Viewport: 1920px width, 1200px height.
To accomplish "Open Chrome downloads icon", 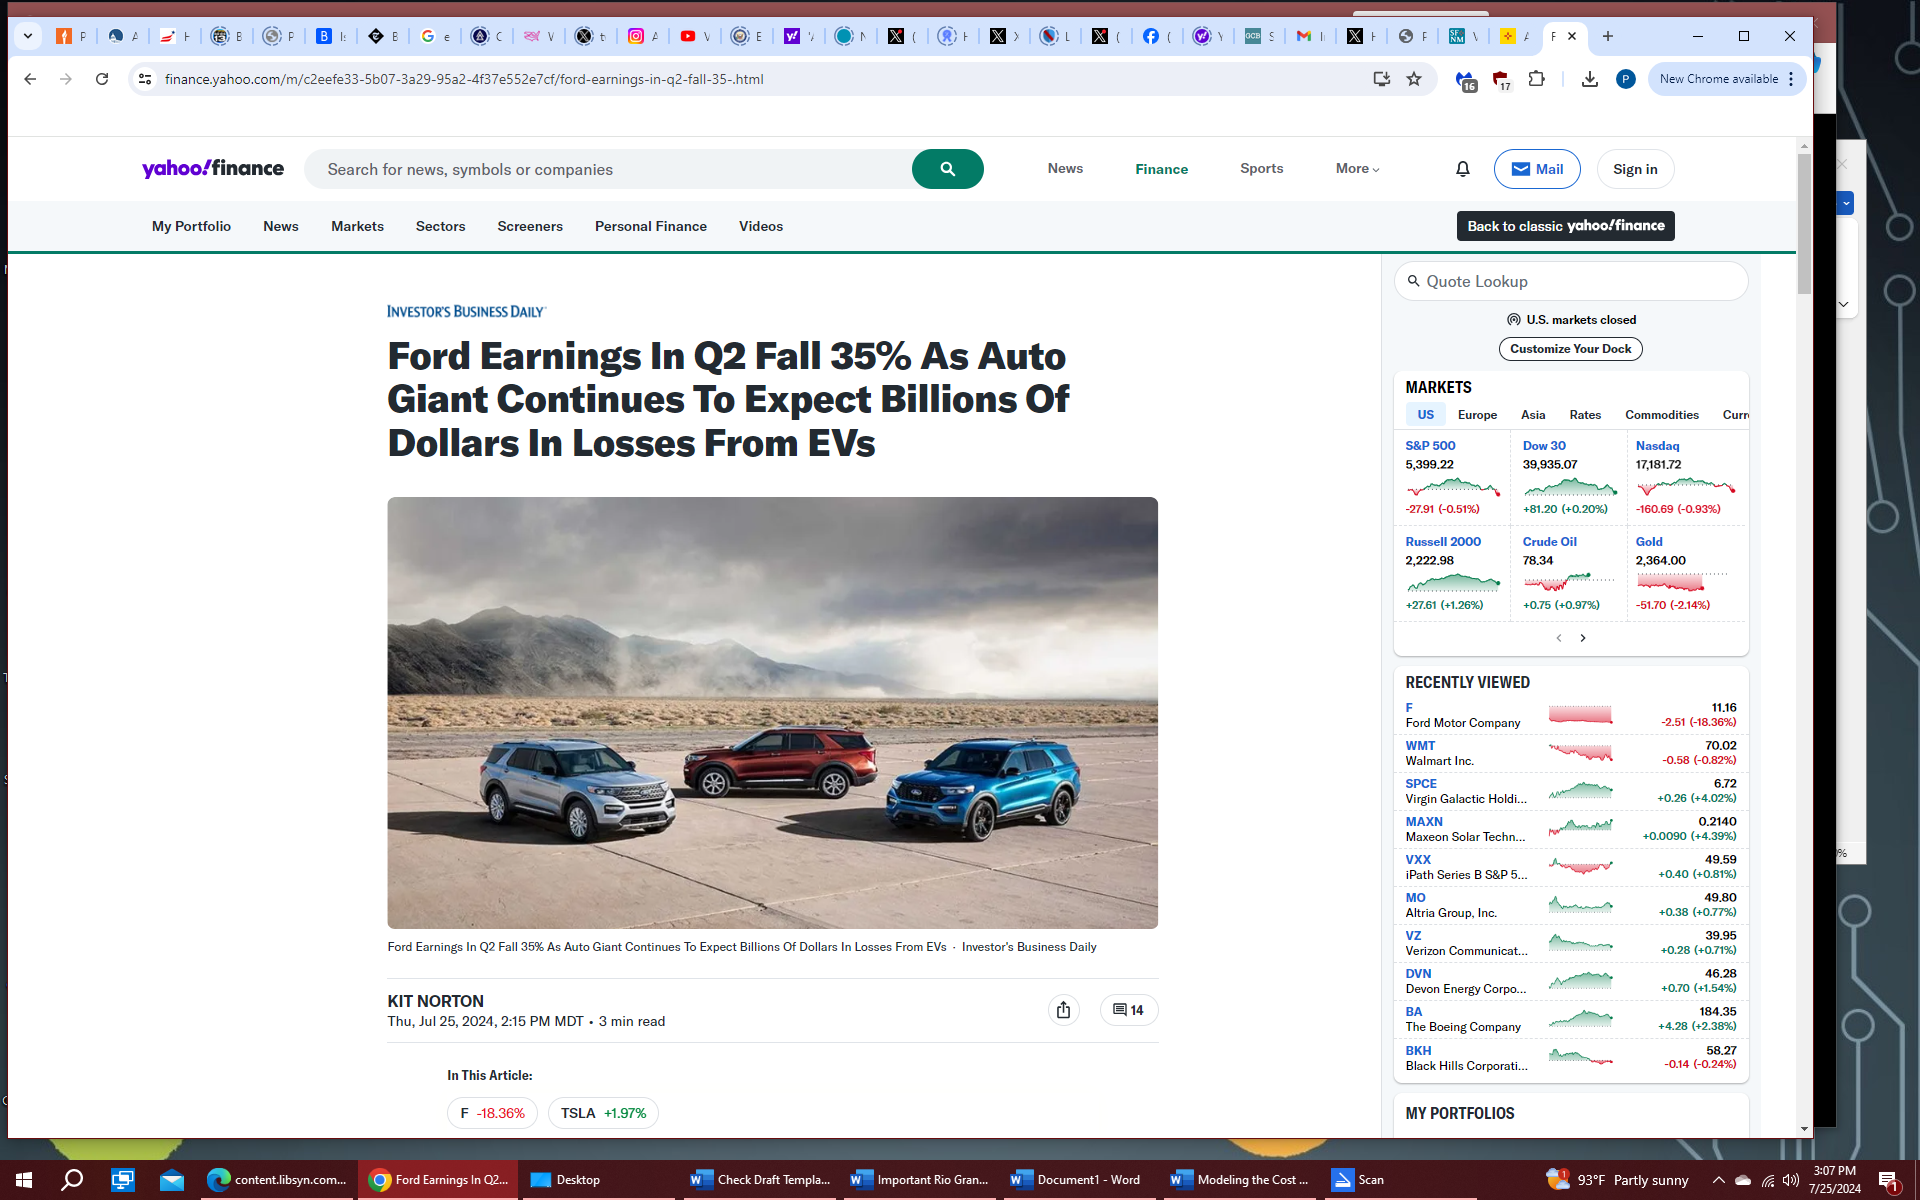I will (x=1589, y=79).
